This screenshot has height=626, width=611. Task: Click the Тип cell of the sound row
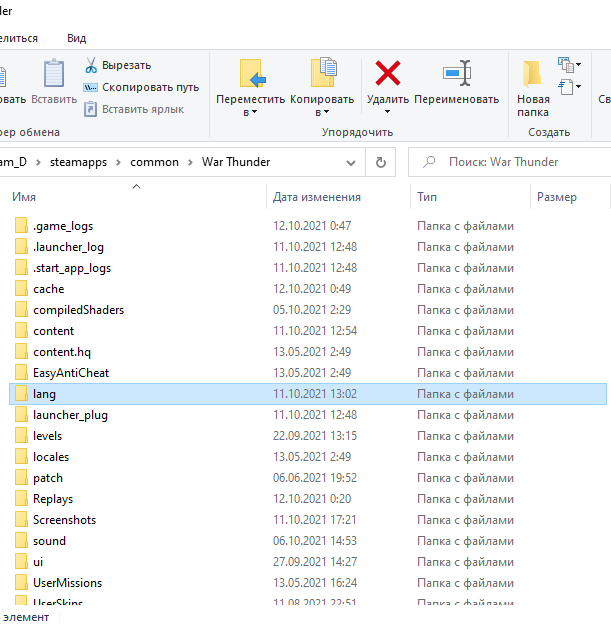[465, 541]
